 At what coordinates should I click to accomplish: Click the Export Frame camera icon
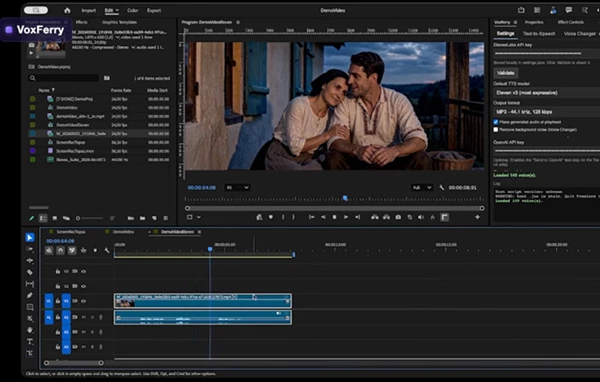coord(398,217)
